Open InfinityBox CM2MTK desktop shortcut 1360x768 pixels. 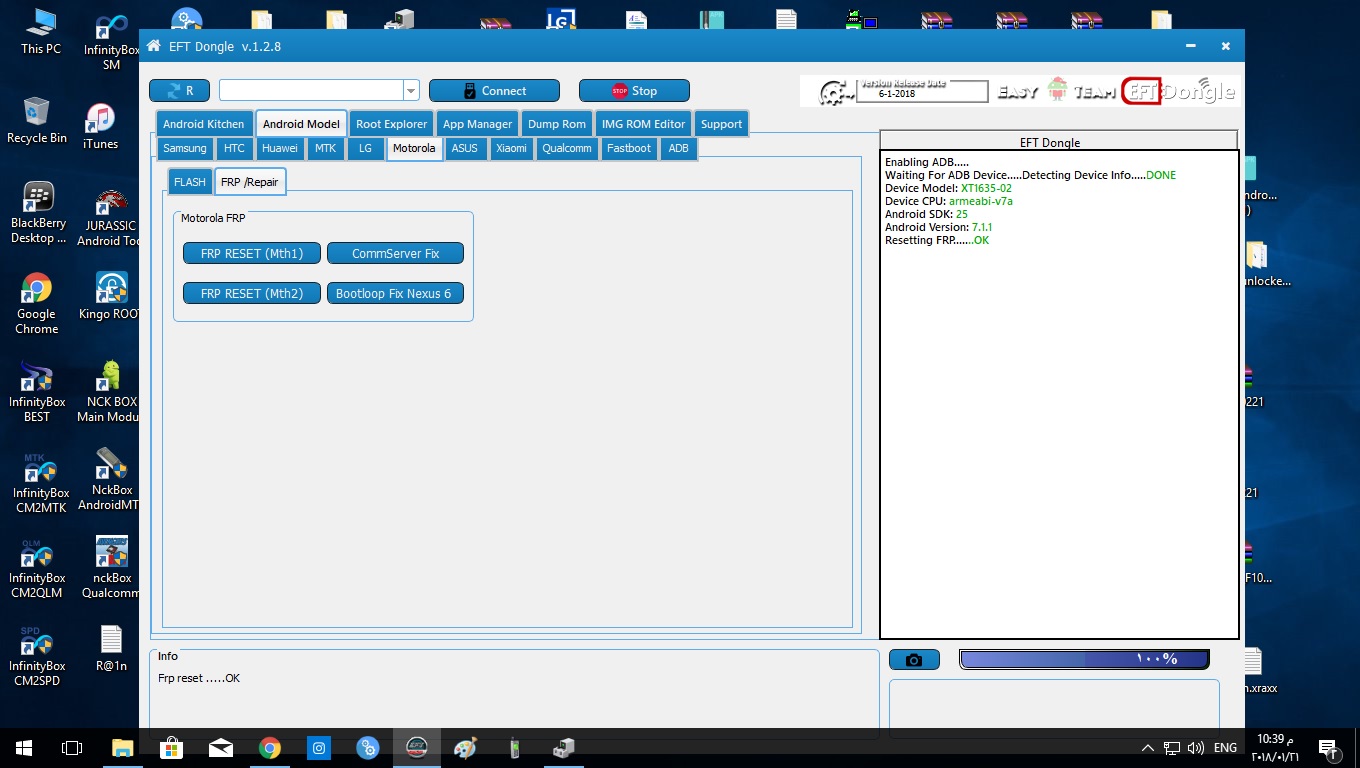pyautogui.click(x=40, y=484)
